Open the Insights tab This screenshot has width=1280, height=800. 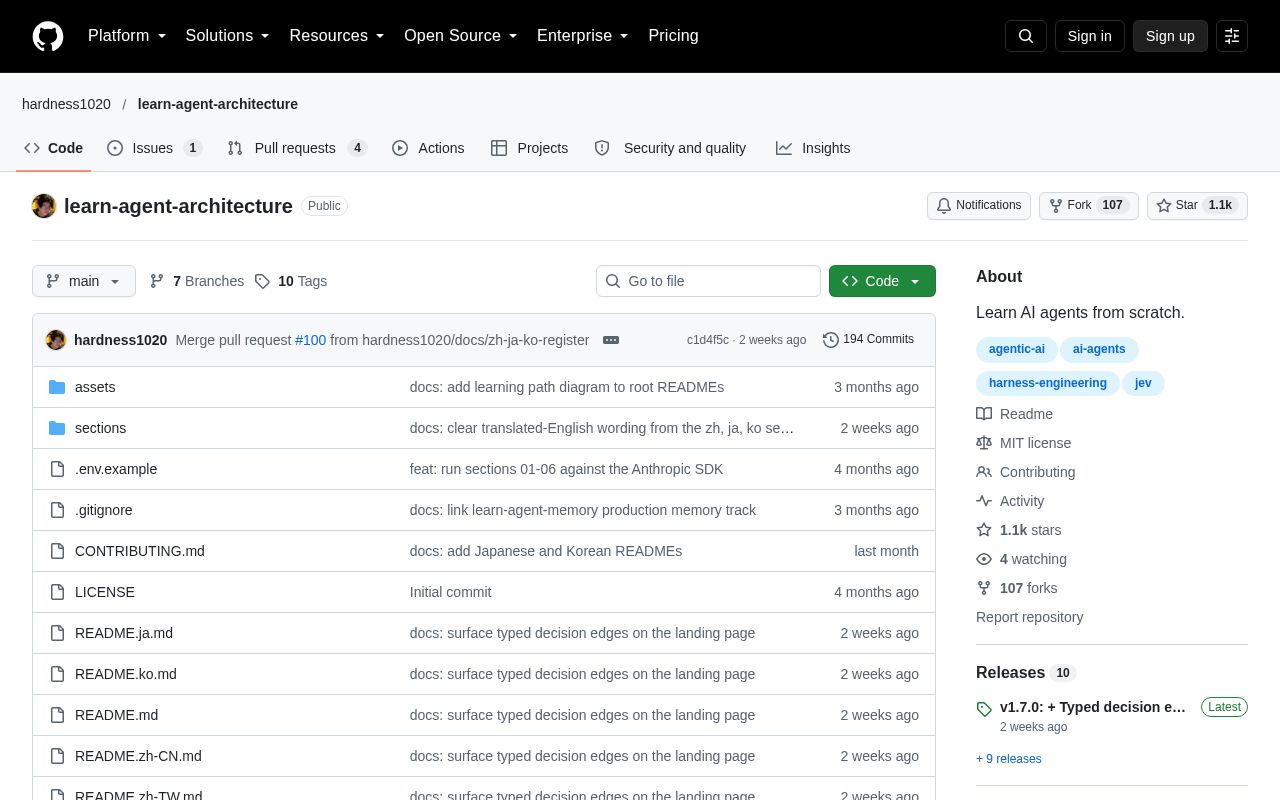(x=813, y=148)
